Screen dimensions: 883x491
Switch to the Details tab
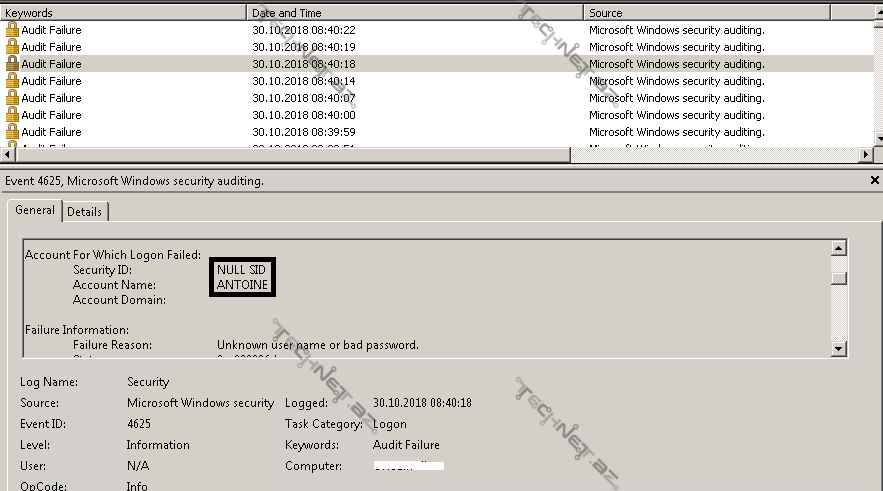click(x=85, y=212)
